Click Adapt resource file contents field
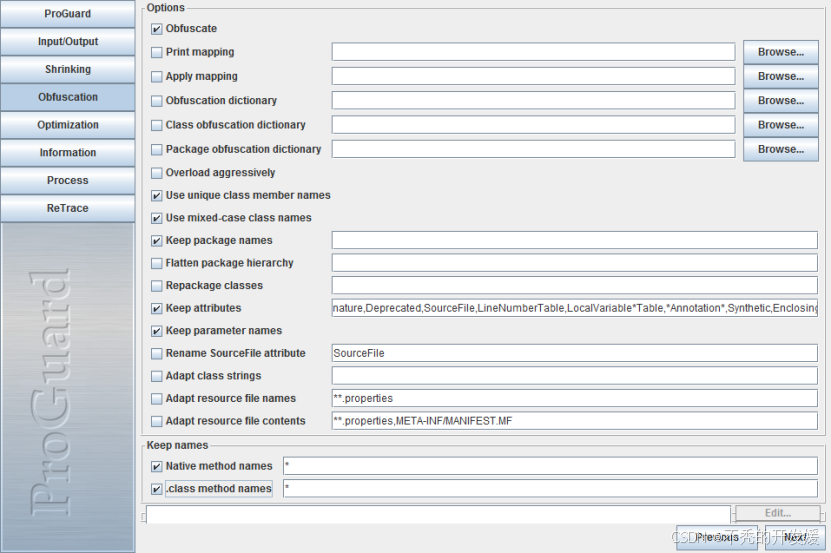Screen dimensions: 831x553 pos(574,421)
